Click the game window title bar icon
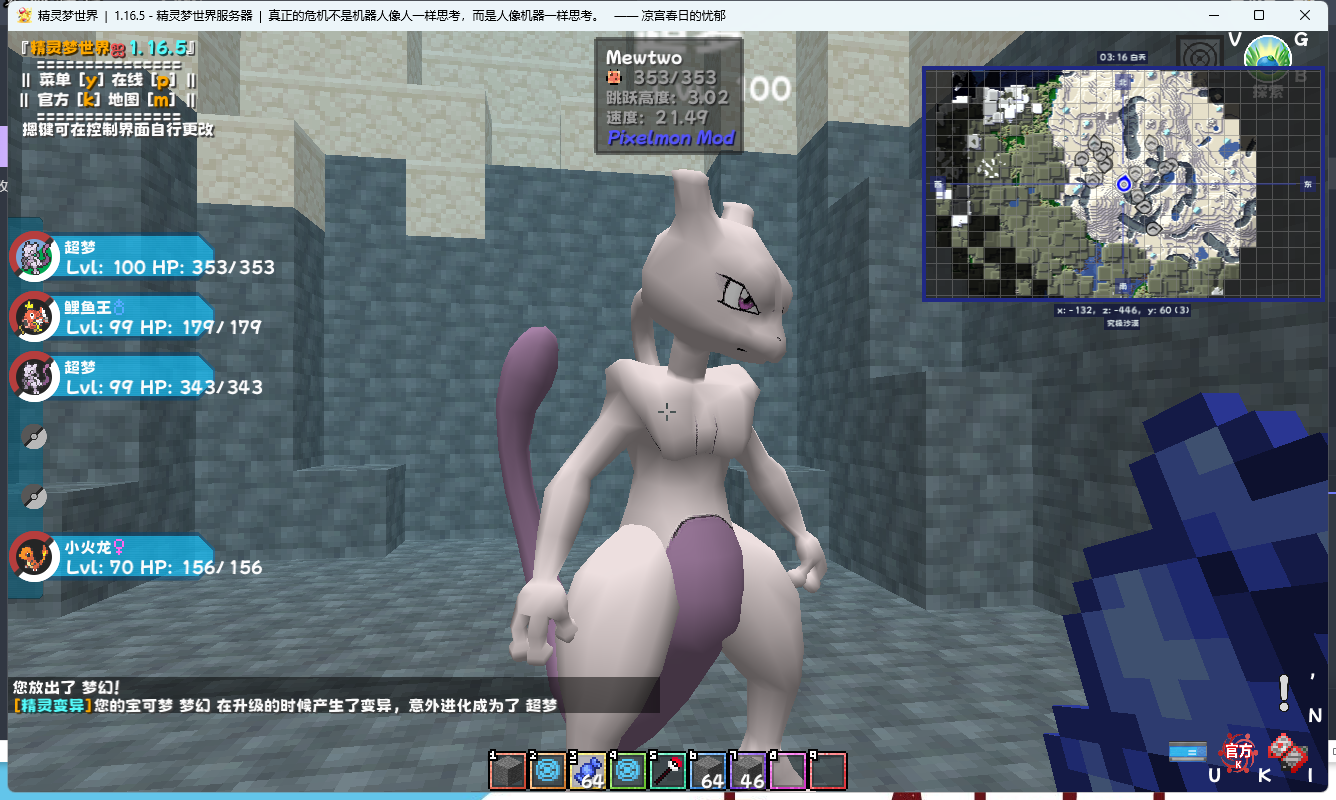The width and height of the screenshot is (1336, 800). point(25,16)
